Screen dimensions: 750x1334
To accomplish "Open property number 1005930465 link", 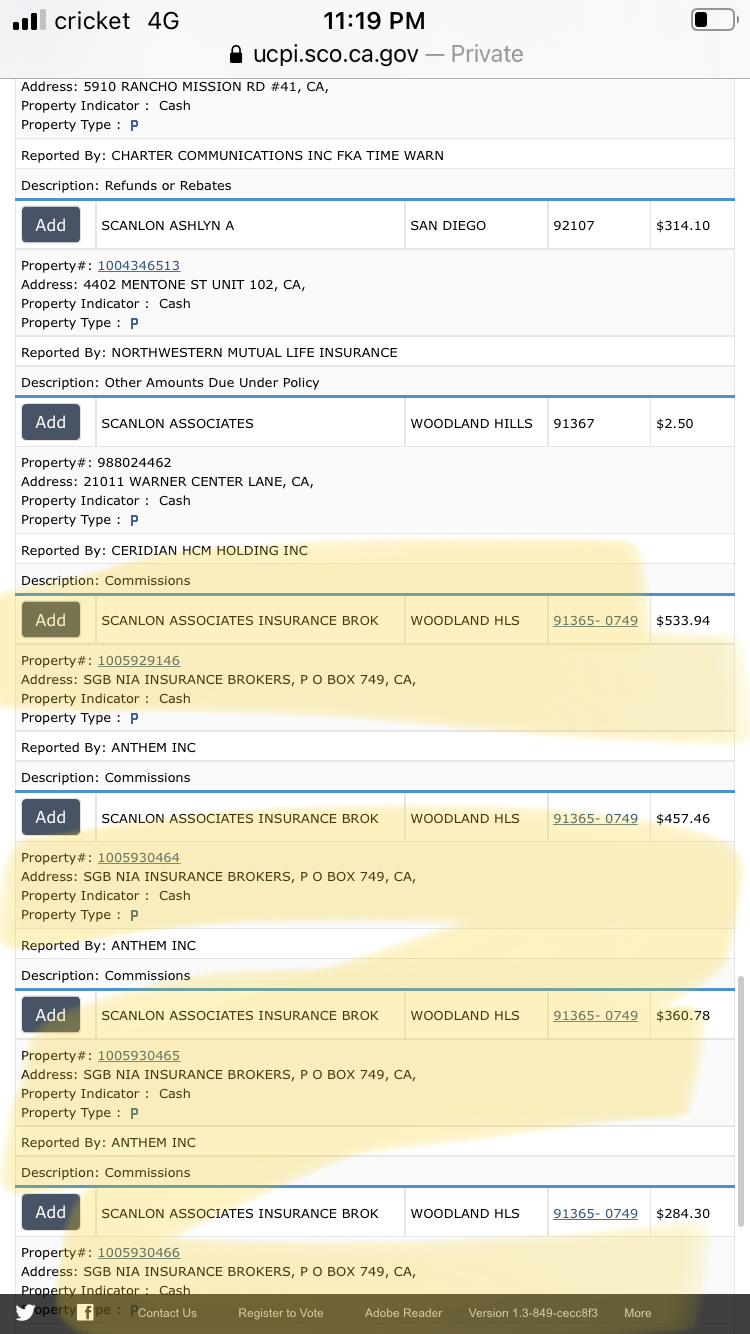I will click(x=138, y=1055).
